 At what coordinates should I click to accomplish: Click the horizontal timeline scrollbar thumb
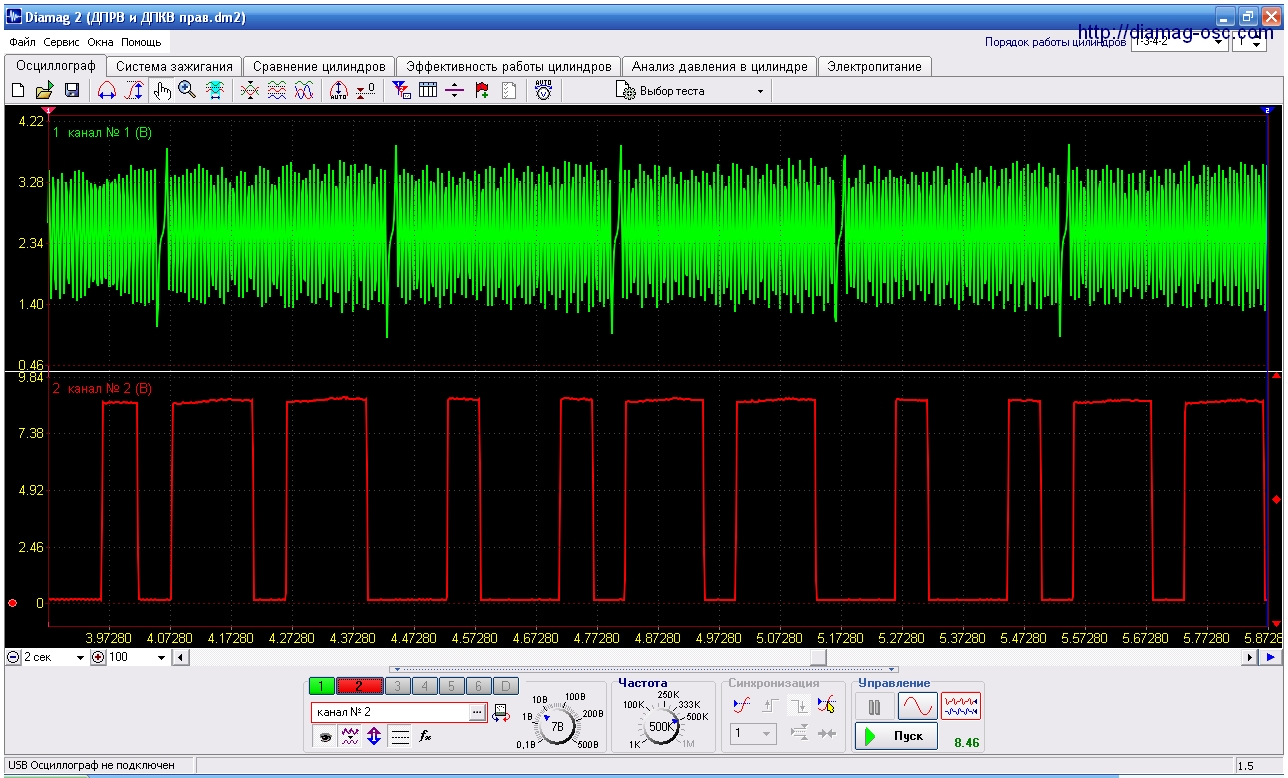coord(818,657)
